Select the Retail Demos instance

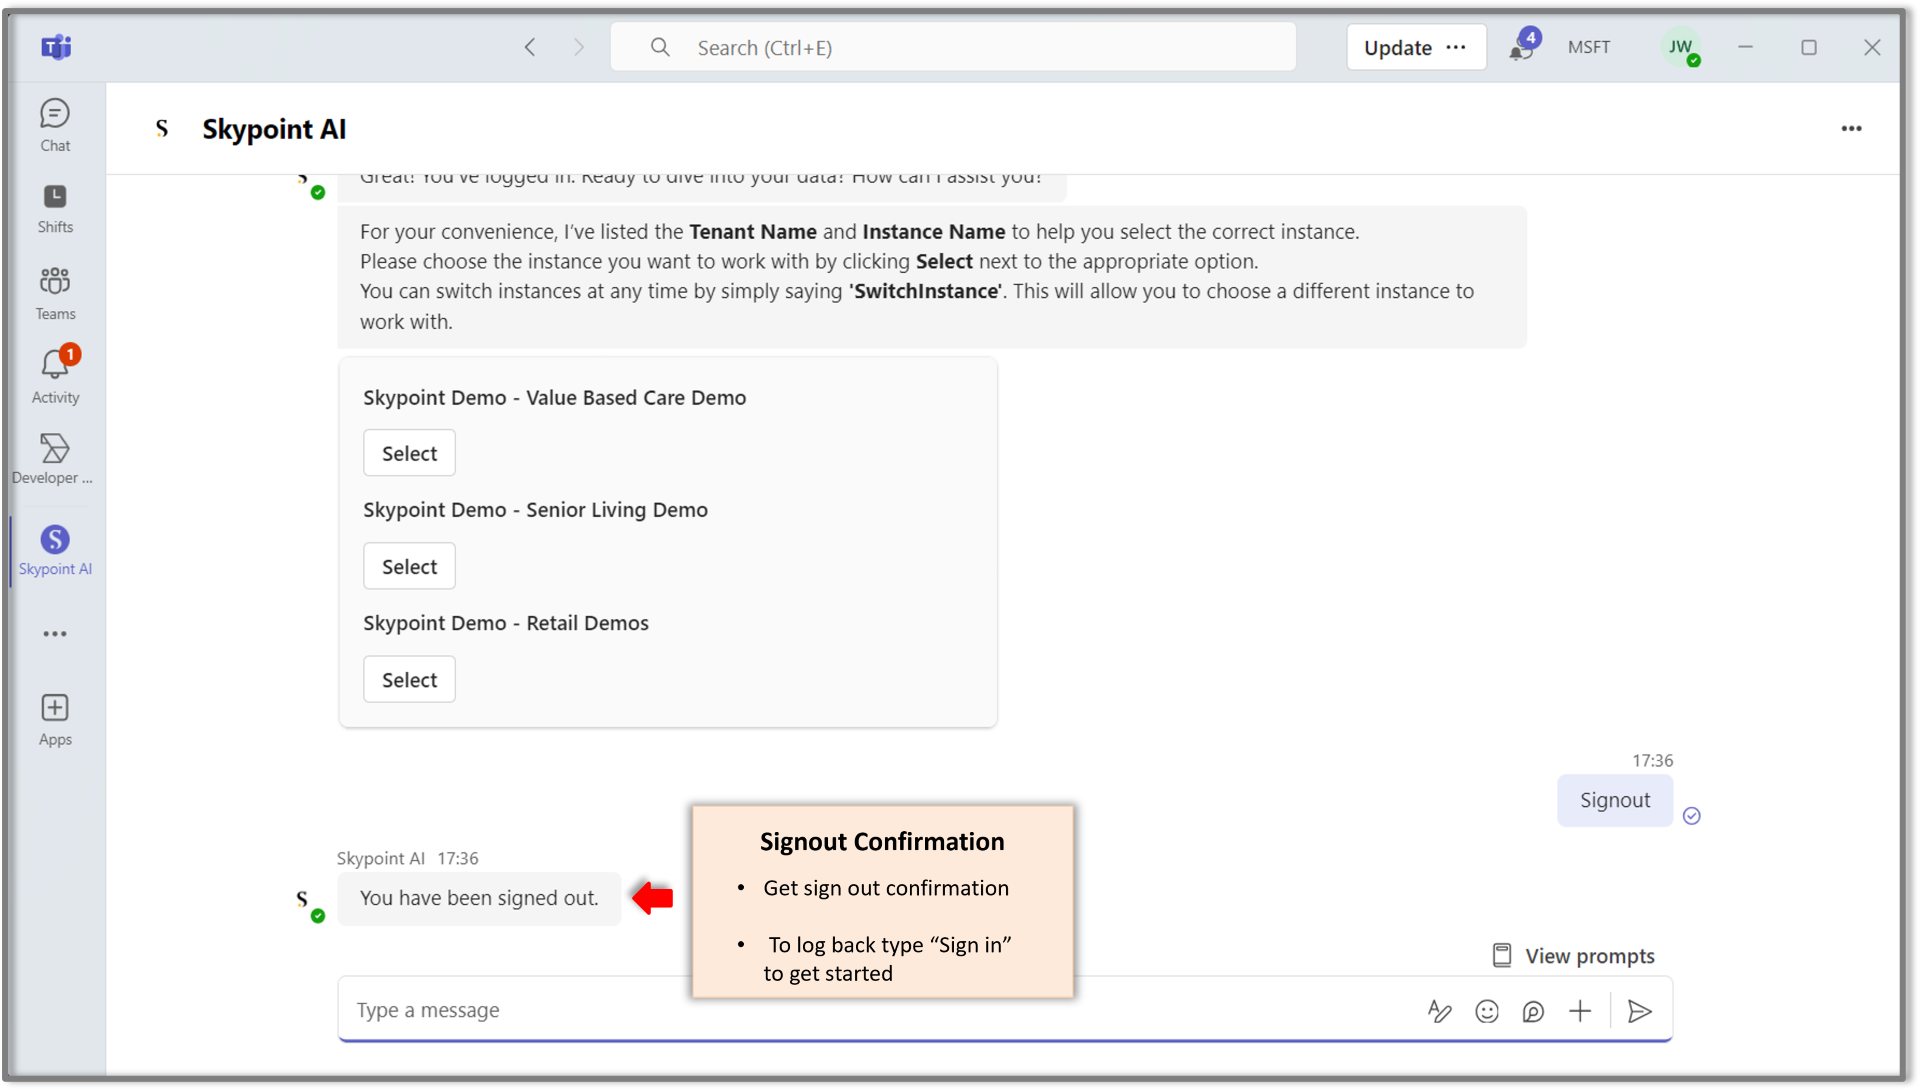(409, 680)
